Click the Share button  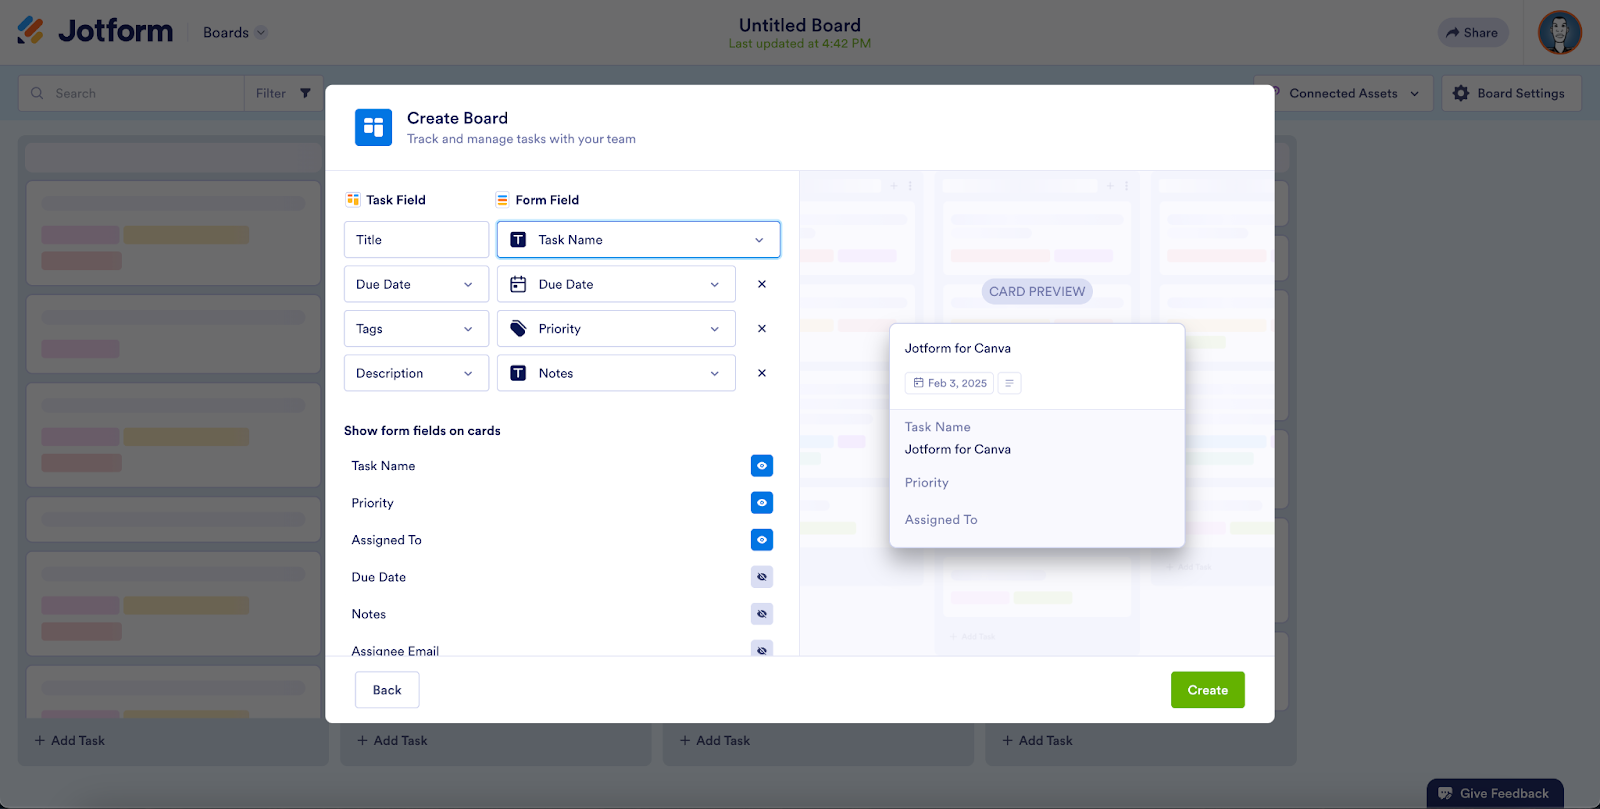1473,32
